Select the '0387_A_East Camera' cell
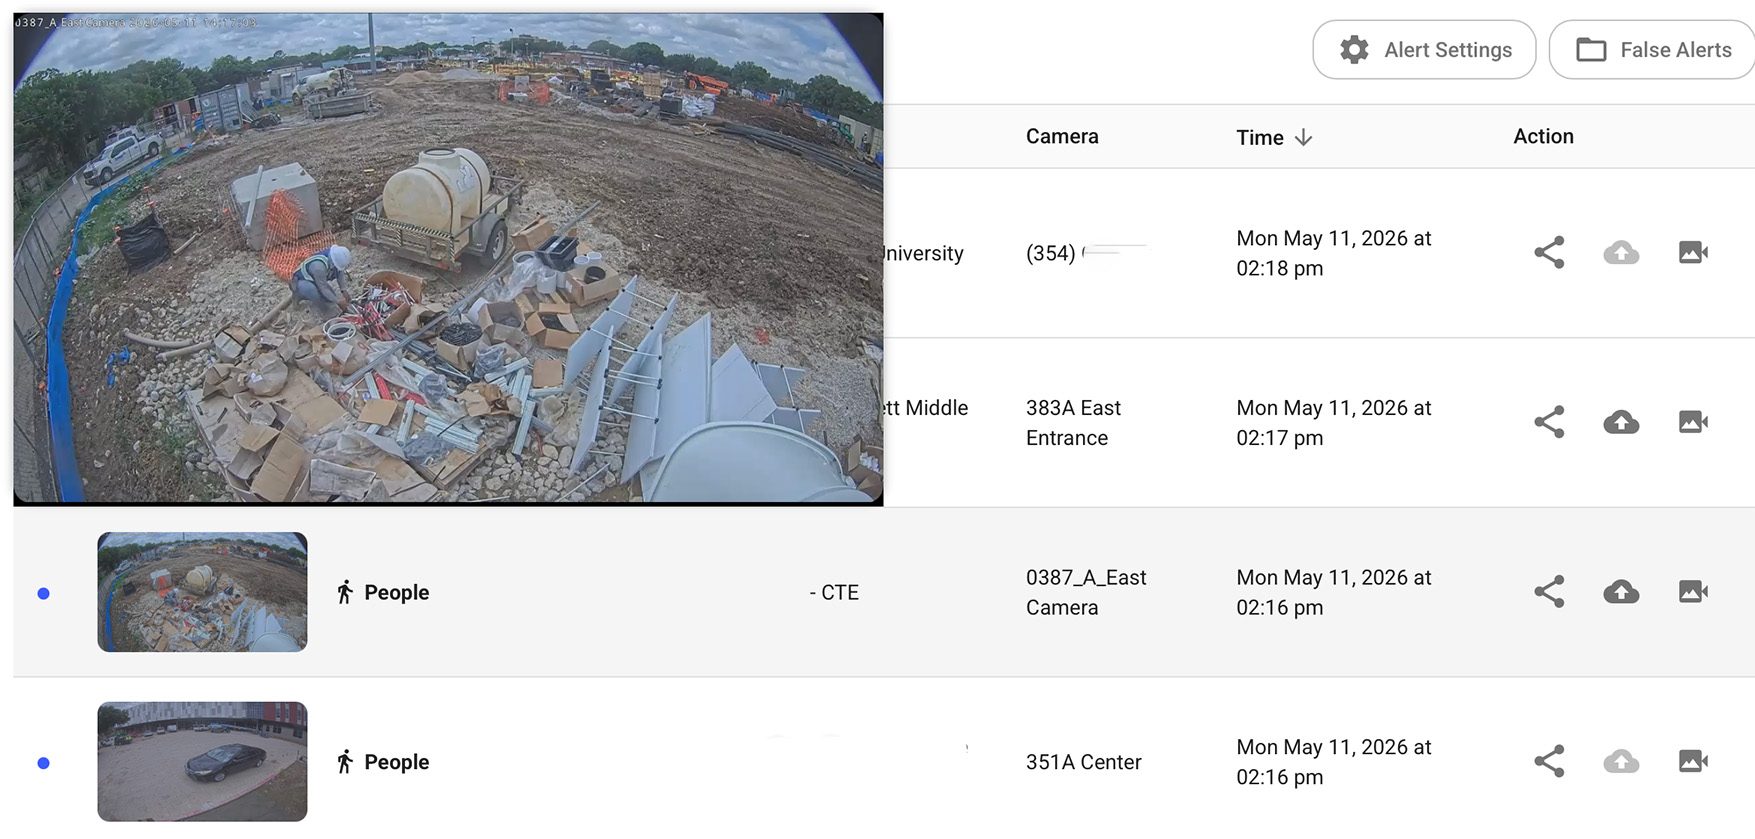 pyautogui.click(x=1086, y=592)
